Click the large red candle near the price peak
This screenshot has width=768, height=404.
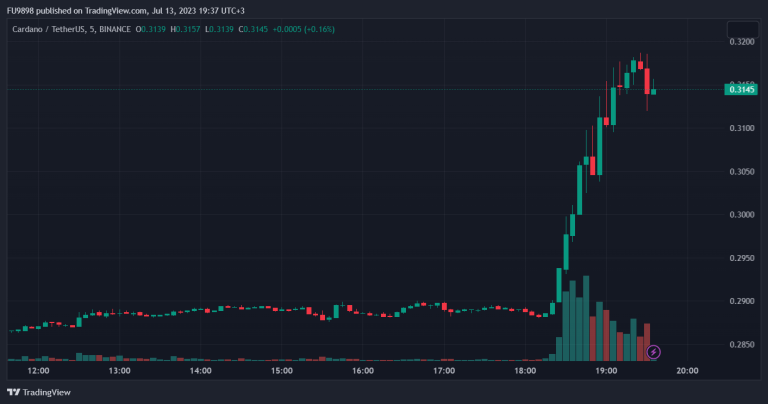tap(647, 79)
